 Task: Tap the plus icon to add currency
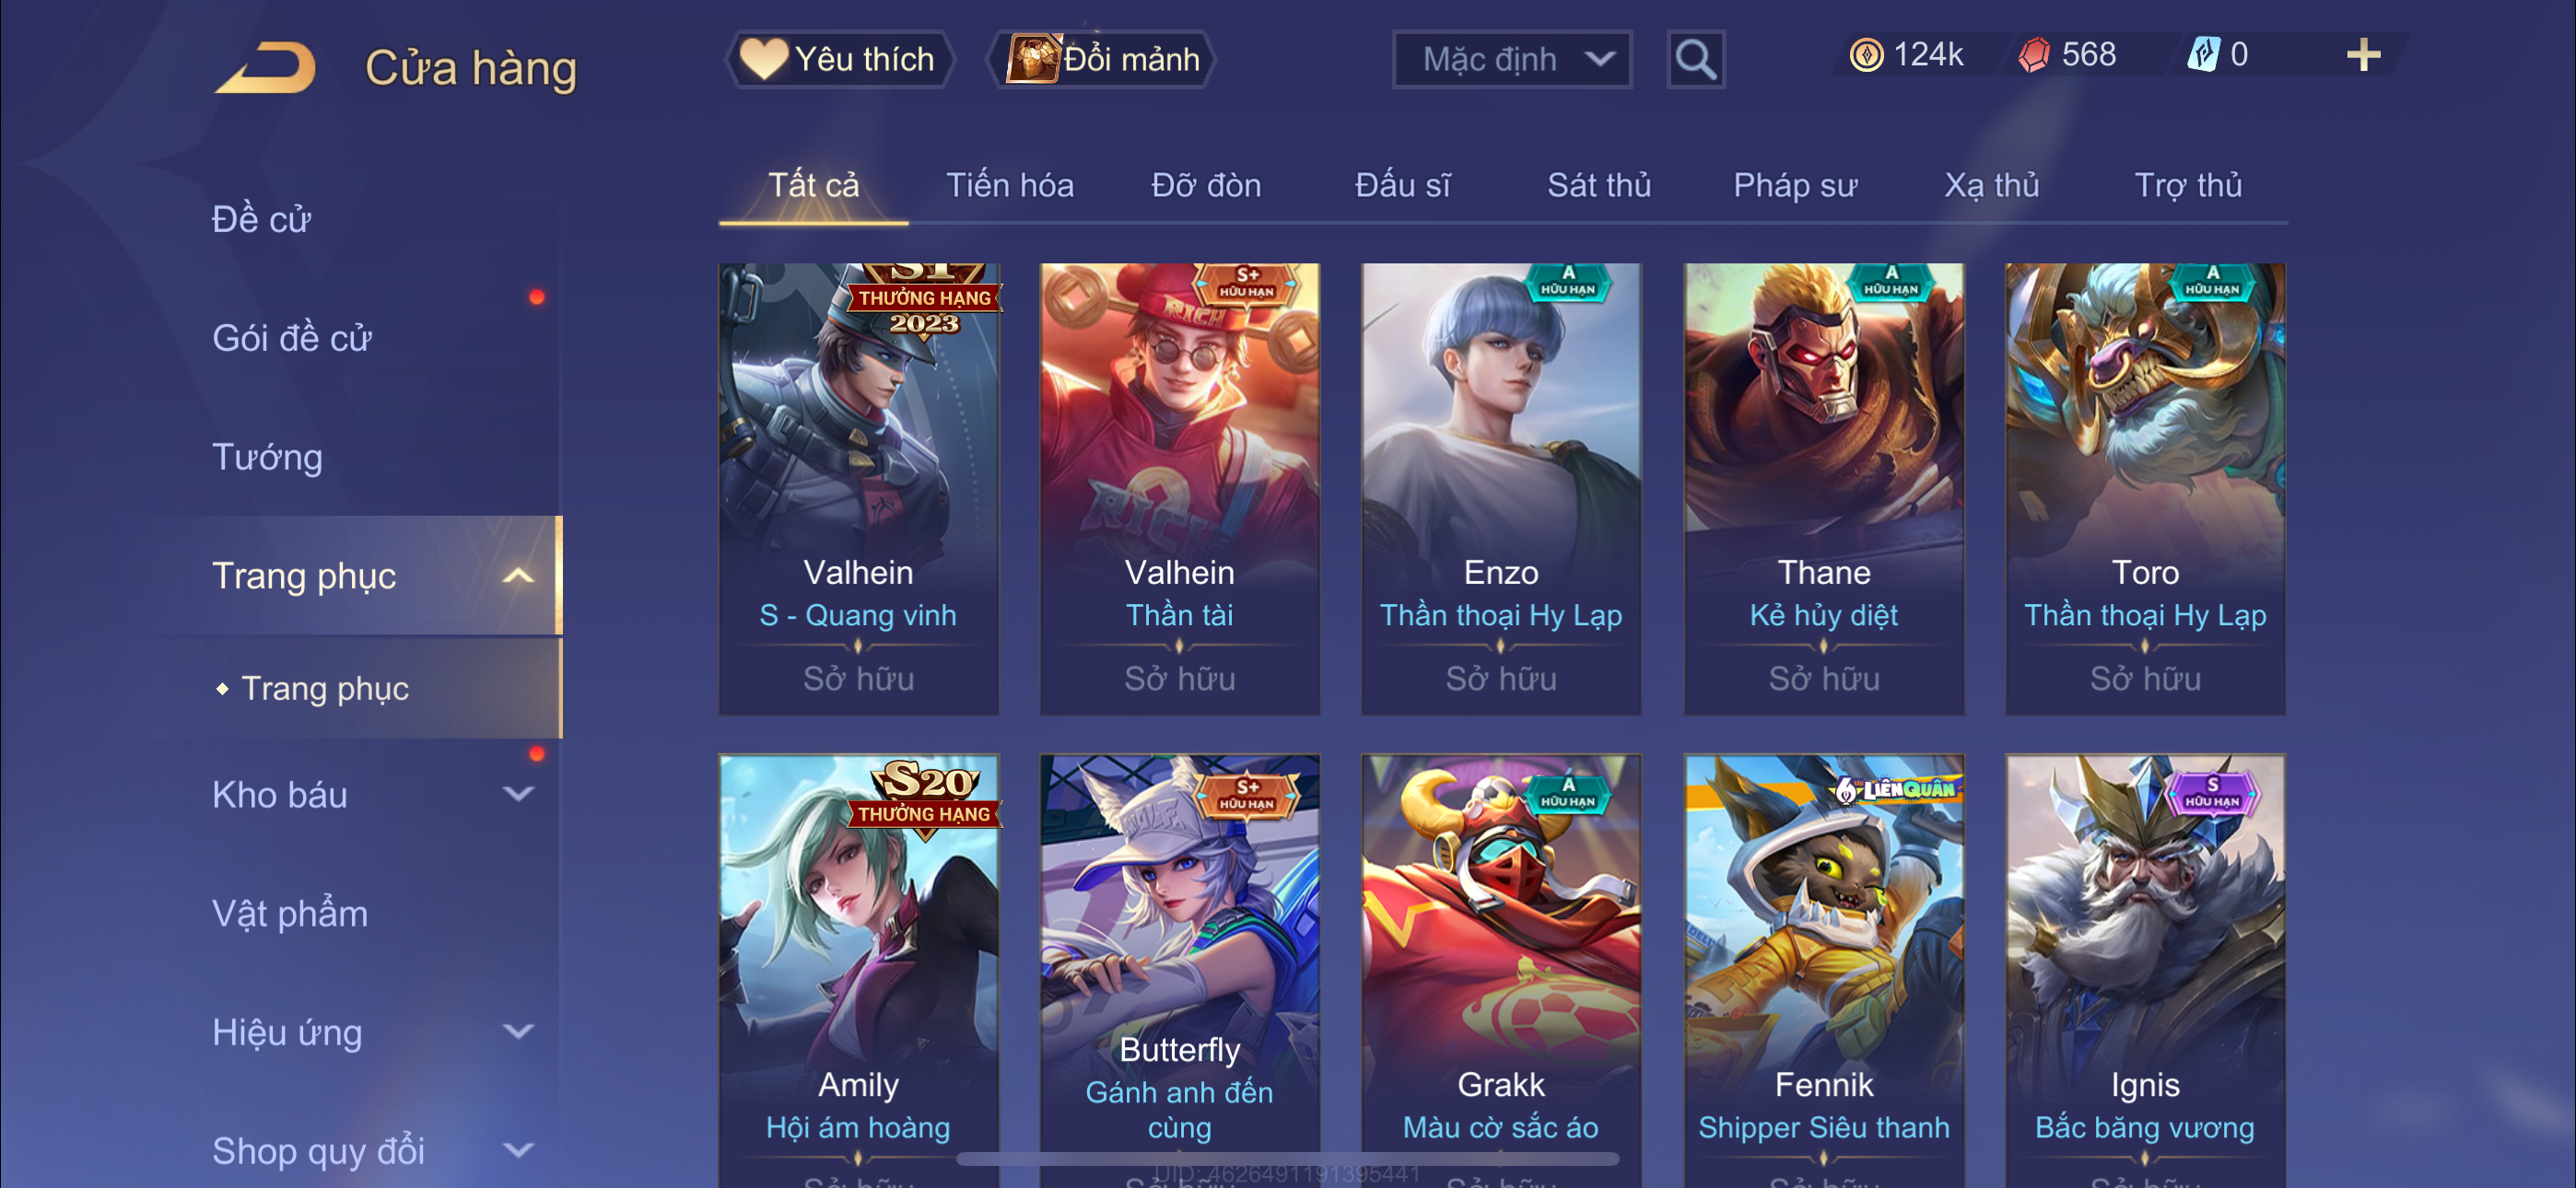coord(2363,55)
